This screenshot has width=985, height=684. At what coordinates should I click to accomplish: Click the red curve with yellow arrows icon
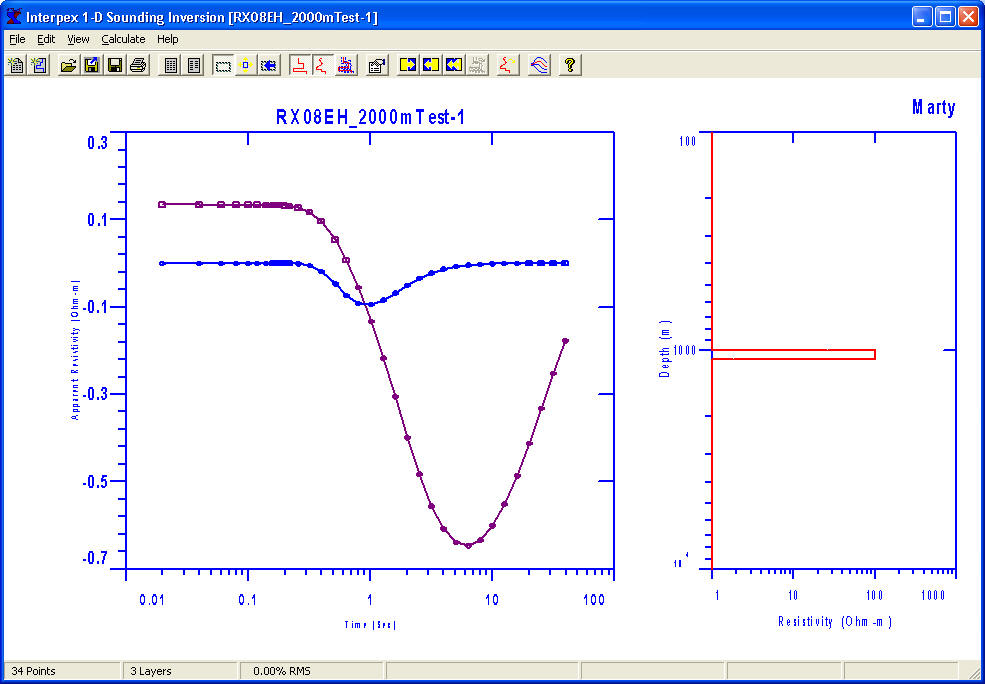click(508, 65)
